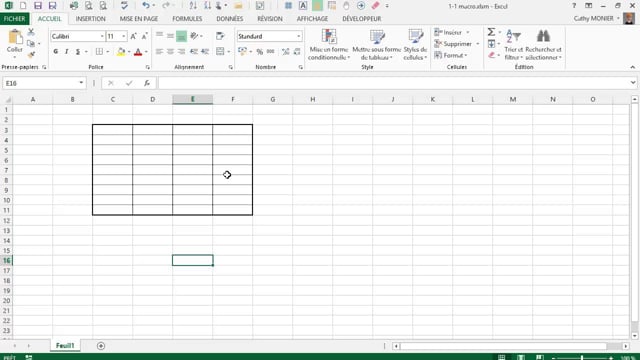Click the AutoSum sigma icon
This screenshot has width=640, height=360.
(491, 32)
